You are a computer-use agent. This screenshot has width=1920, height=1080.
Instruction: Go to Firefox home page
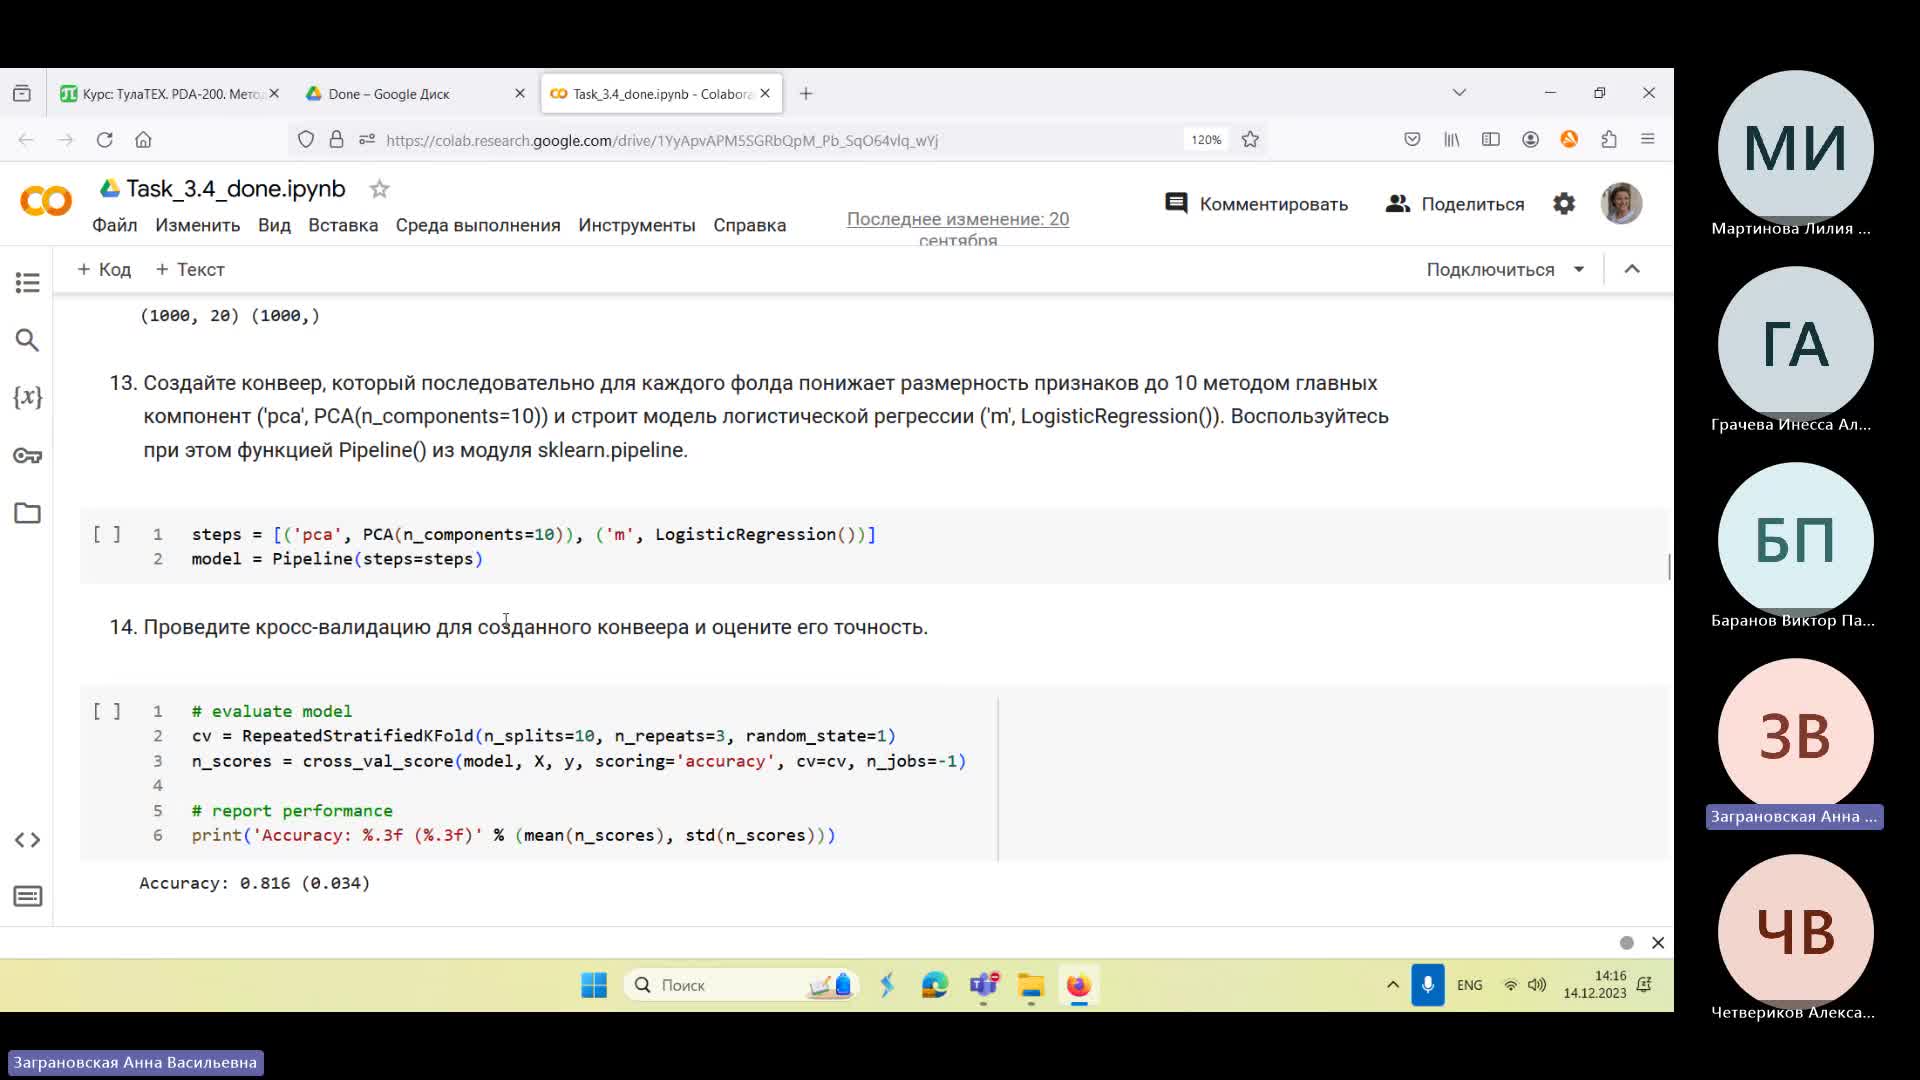coord(143,140)
